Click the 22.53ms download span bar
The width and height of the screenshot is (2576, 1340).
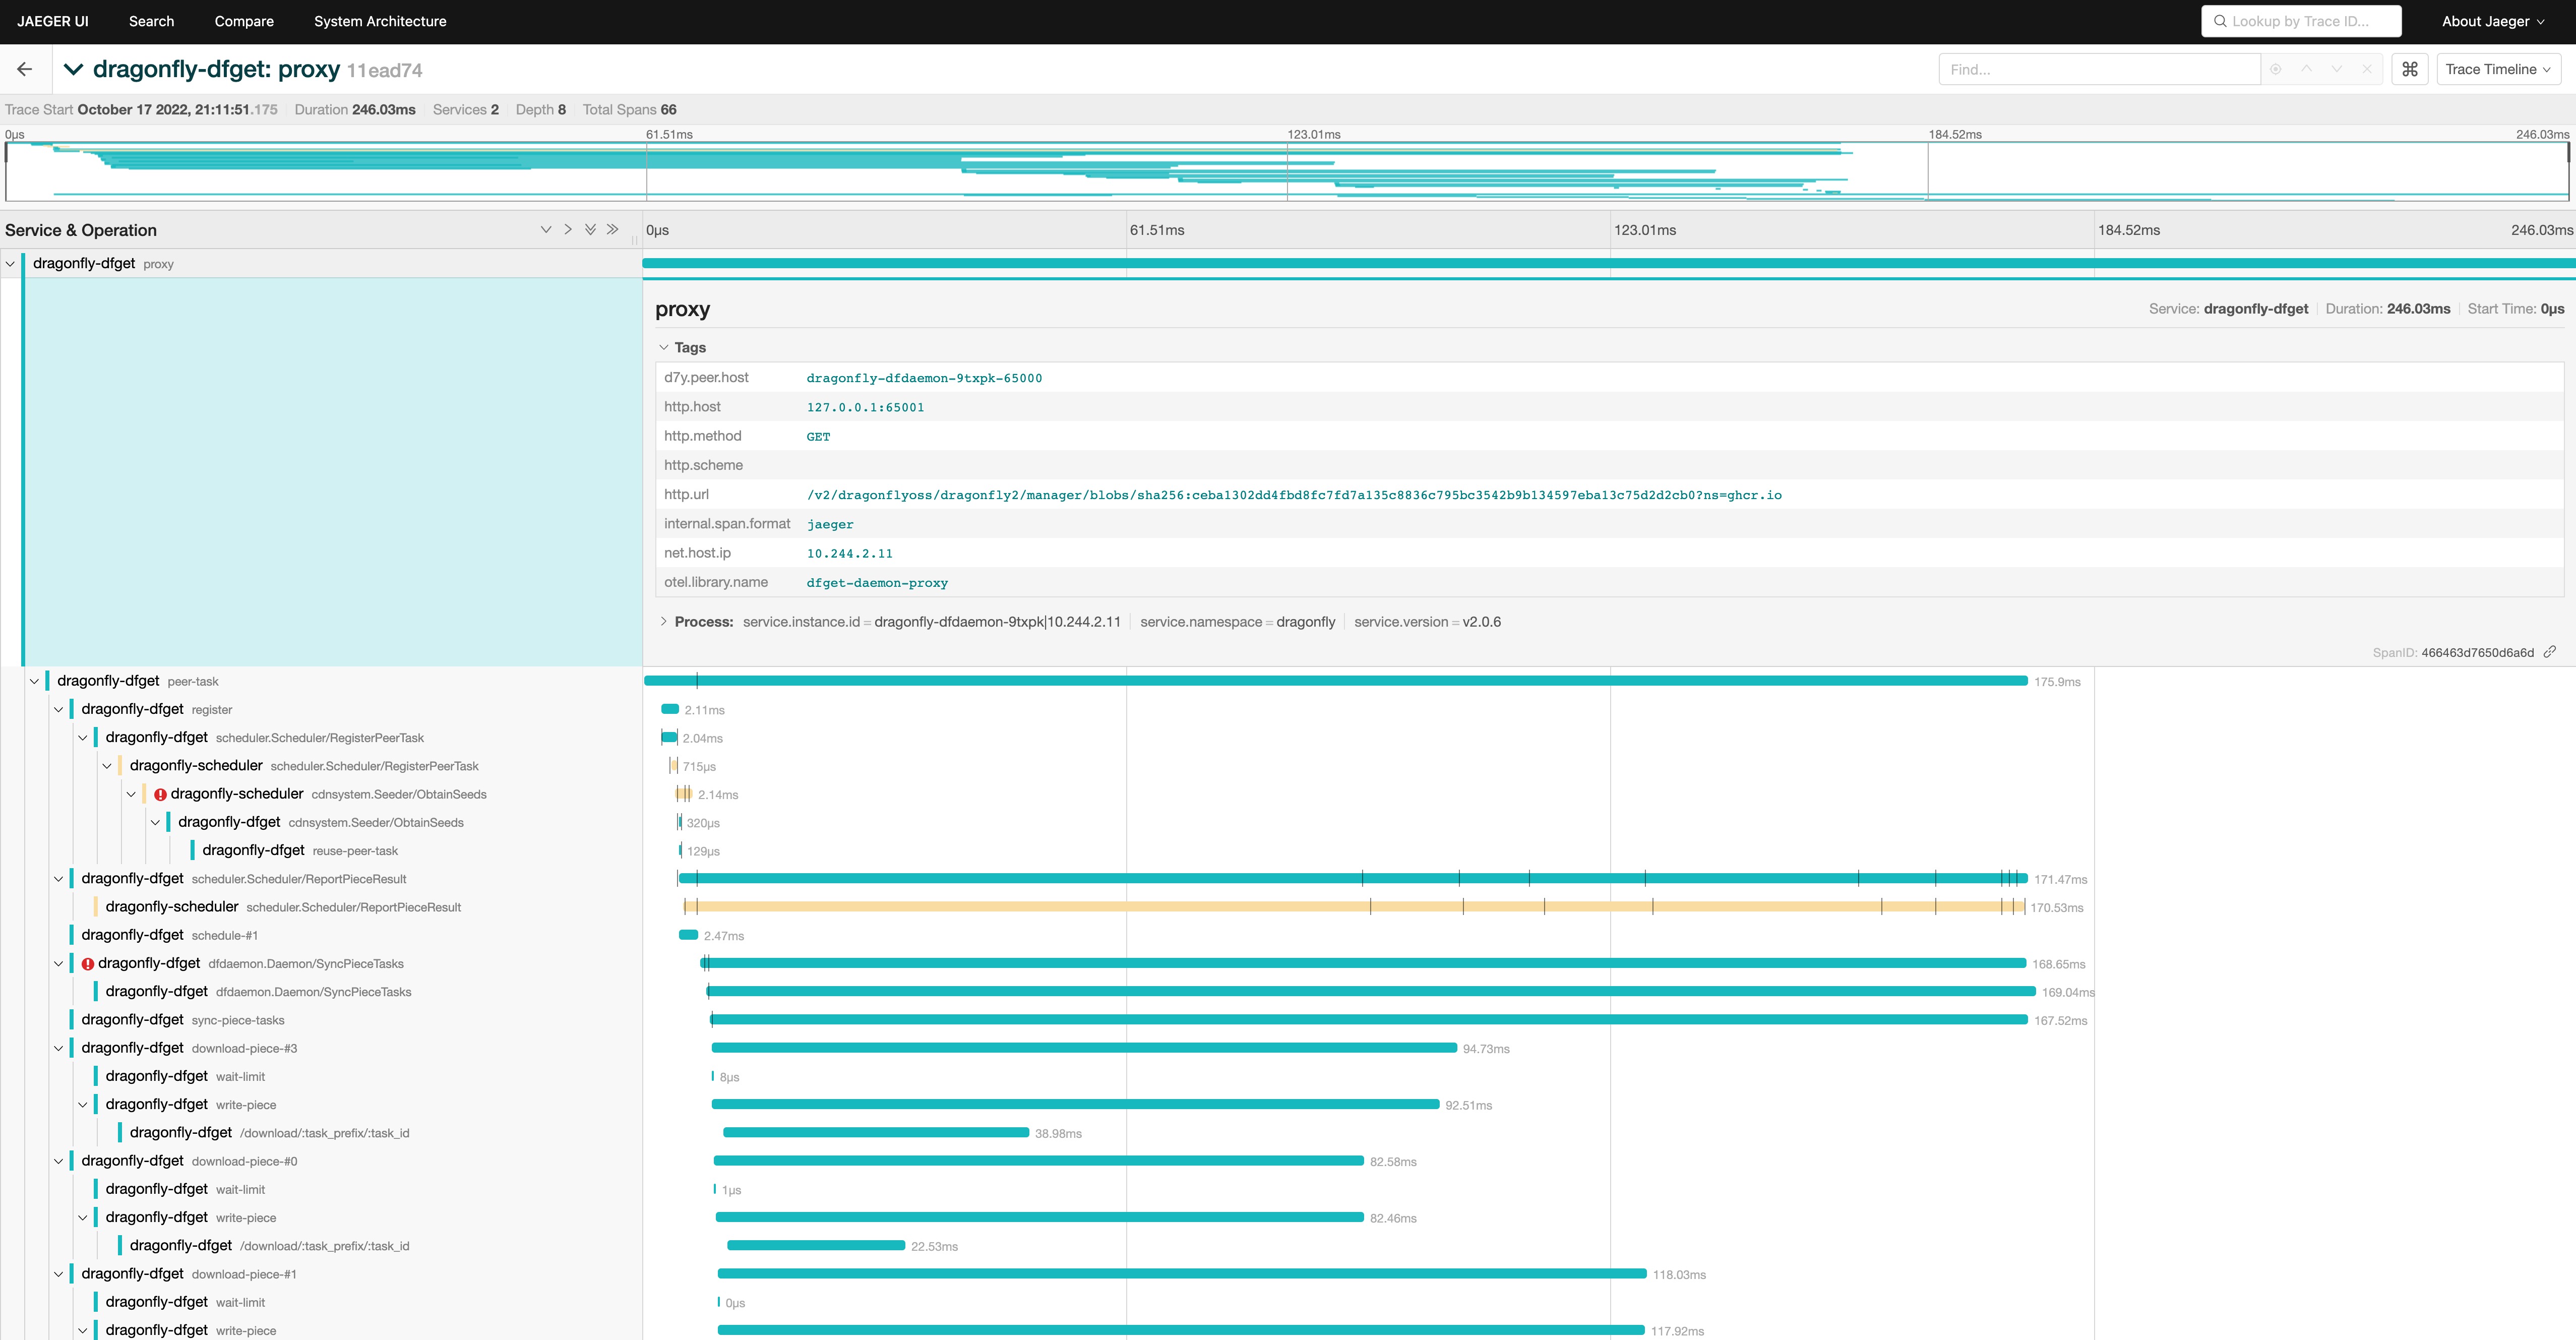click(x=816, y=1246)
